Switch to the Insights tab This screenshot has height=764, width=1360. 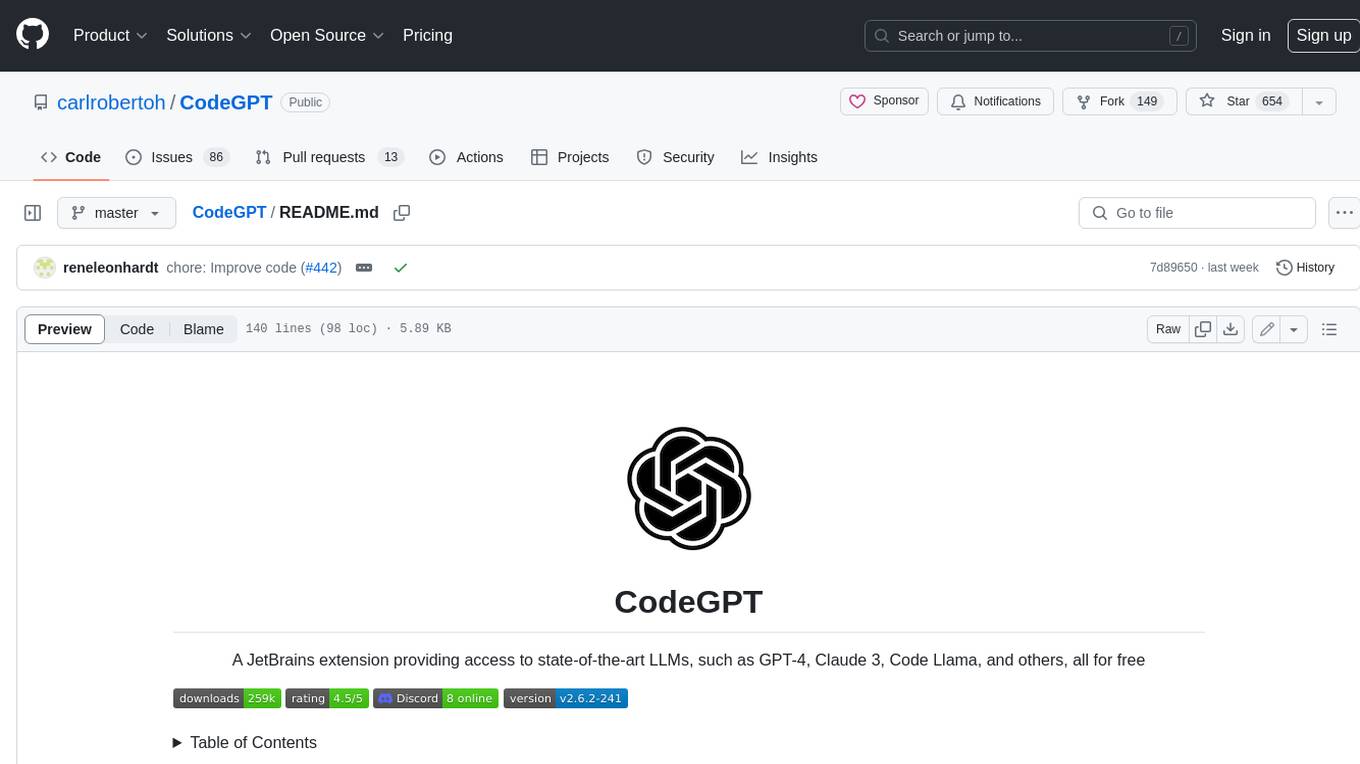coord(779,157)
